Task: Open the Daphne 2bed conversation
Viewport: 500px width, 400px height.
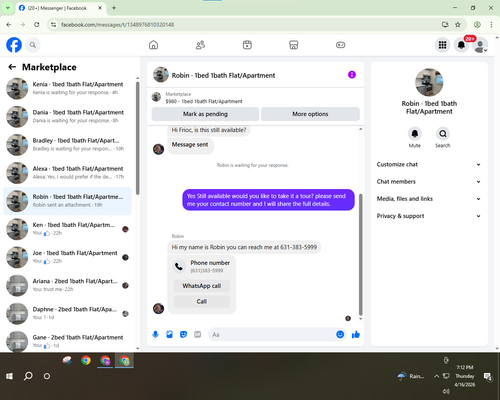Action: 68,313
